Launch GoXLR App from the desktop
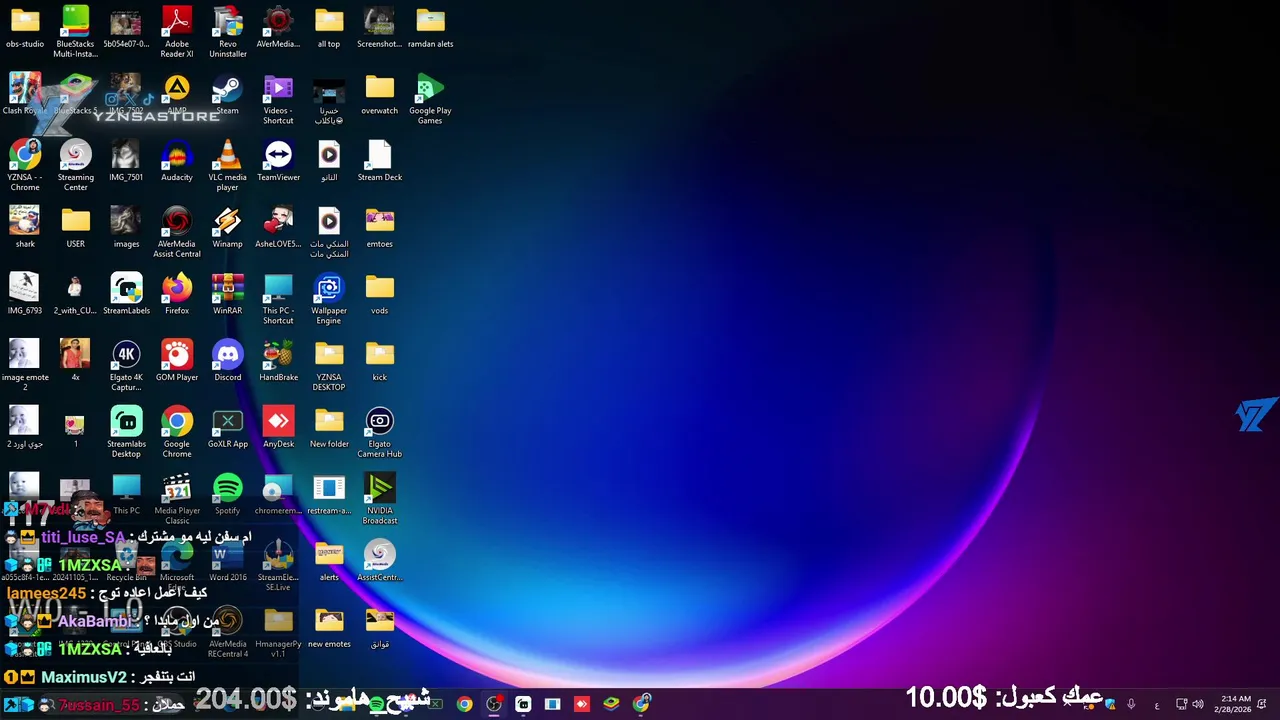The image size is (1280, 720). click(228, 428)
